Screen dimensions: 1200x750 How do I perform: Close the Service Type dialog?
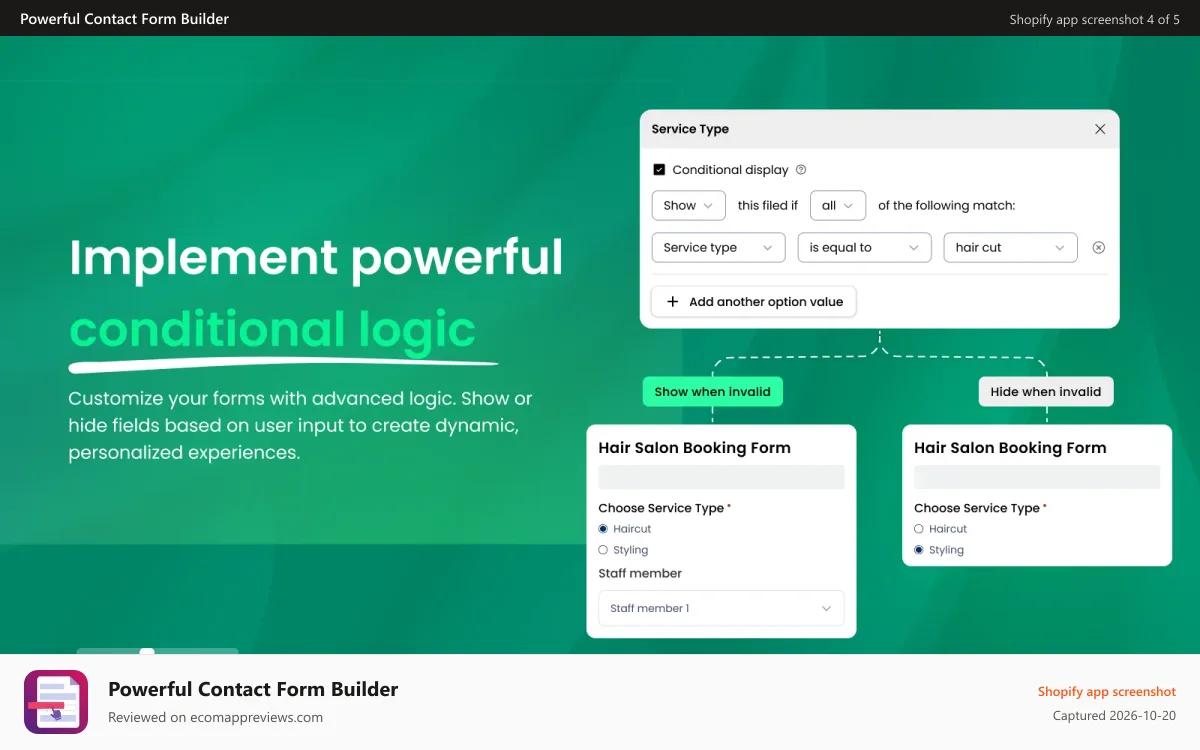click(1100, 129)
